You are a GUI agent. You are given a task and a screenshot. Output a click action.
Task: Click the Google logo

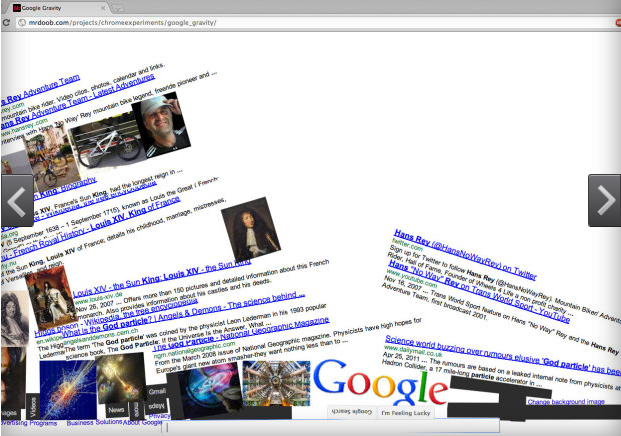click(x=380, y=381)
